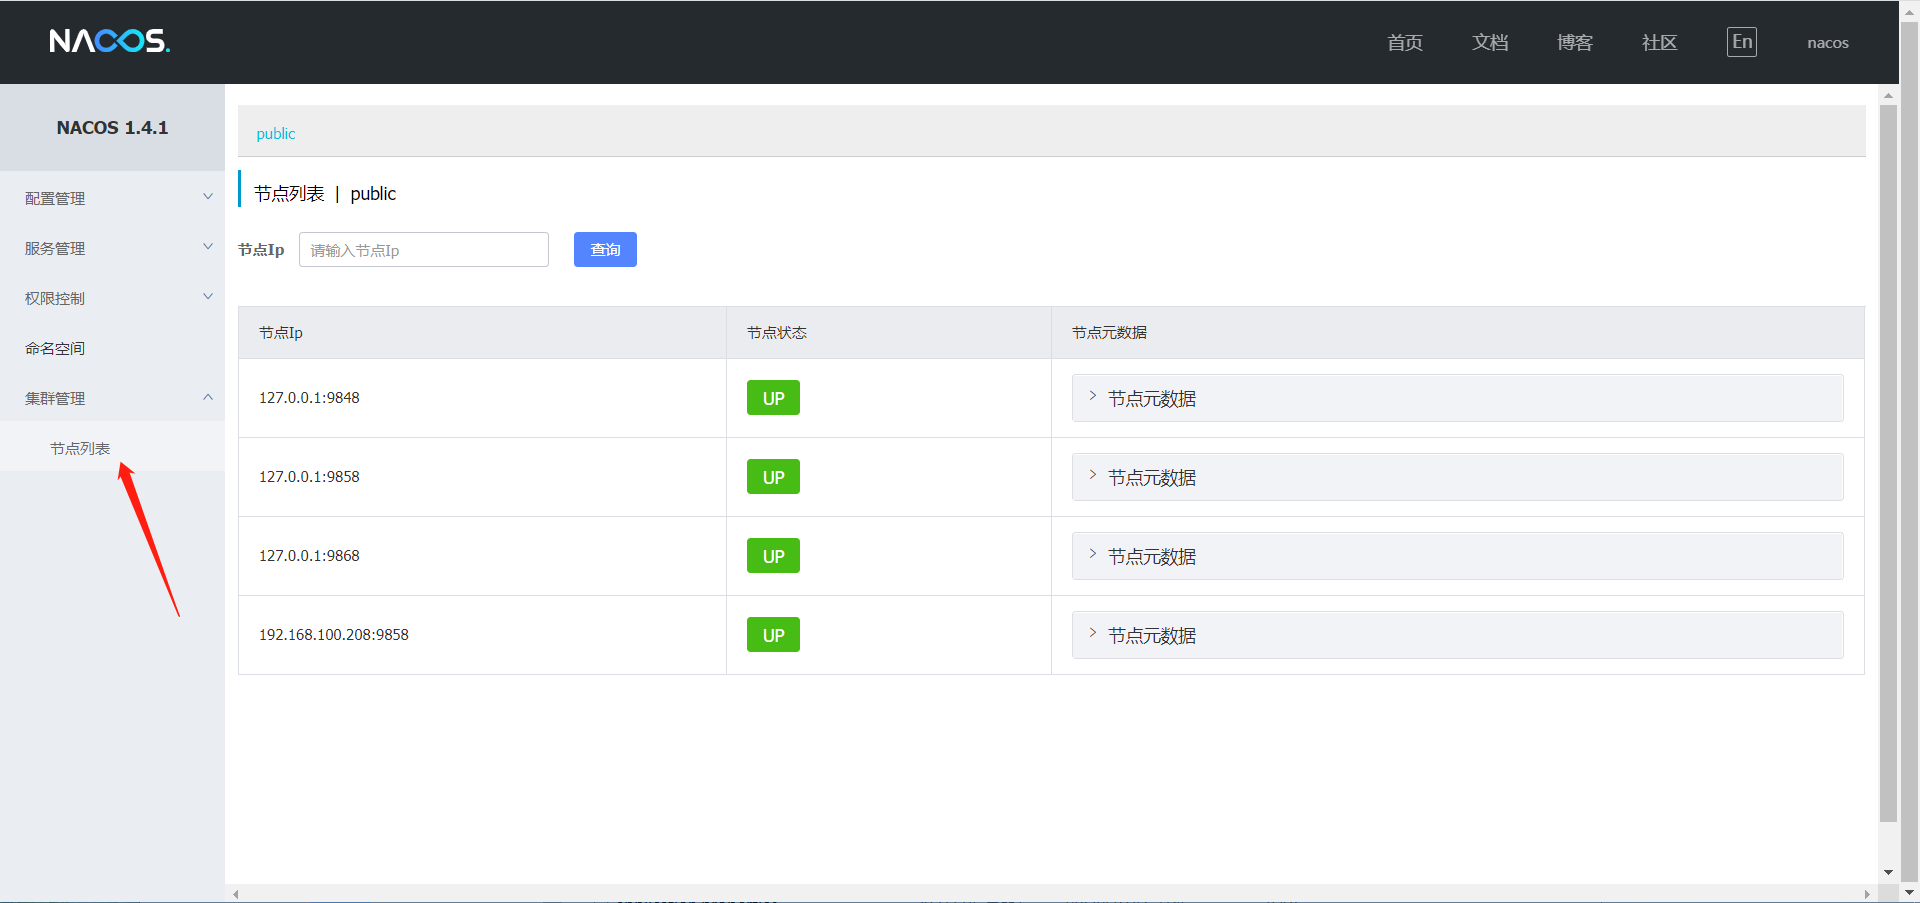Click UP status of 127.0.0.1:9868
1920x903 pixels.
click(773, 556)
